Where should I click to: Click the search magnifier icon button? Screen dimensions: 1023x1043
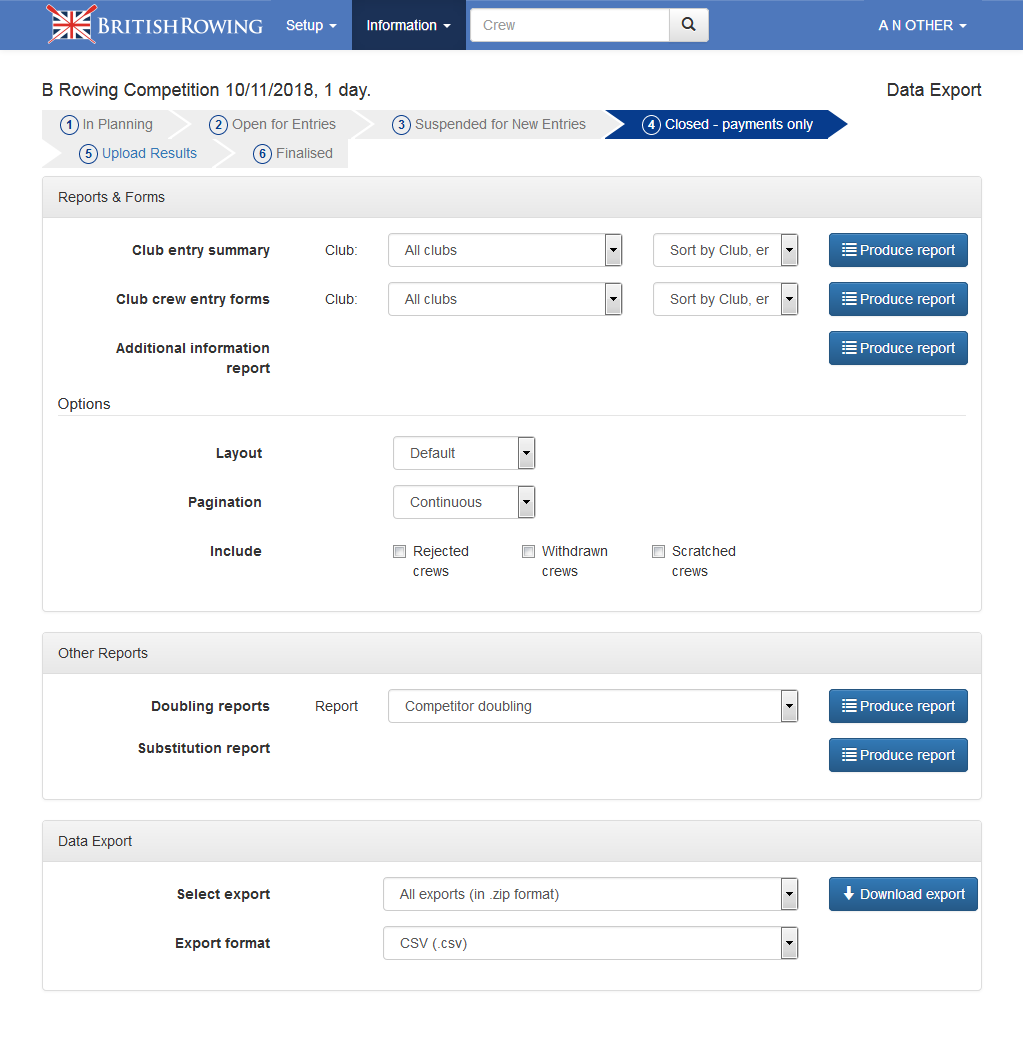pyautogui.click(x=688, y=25)
